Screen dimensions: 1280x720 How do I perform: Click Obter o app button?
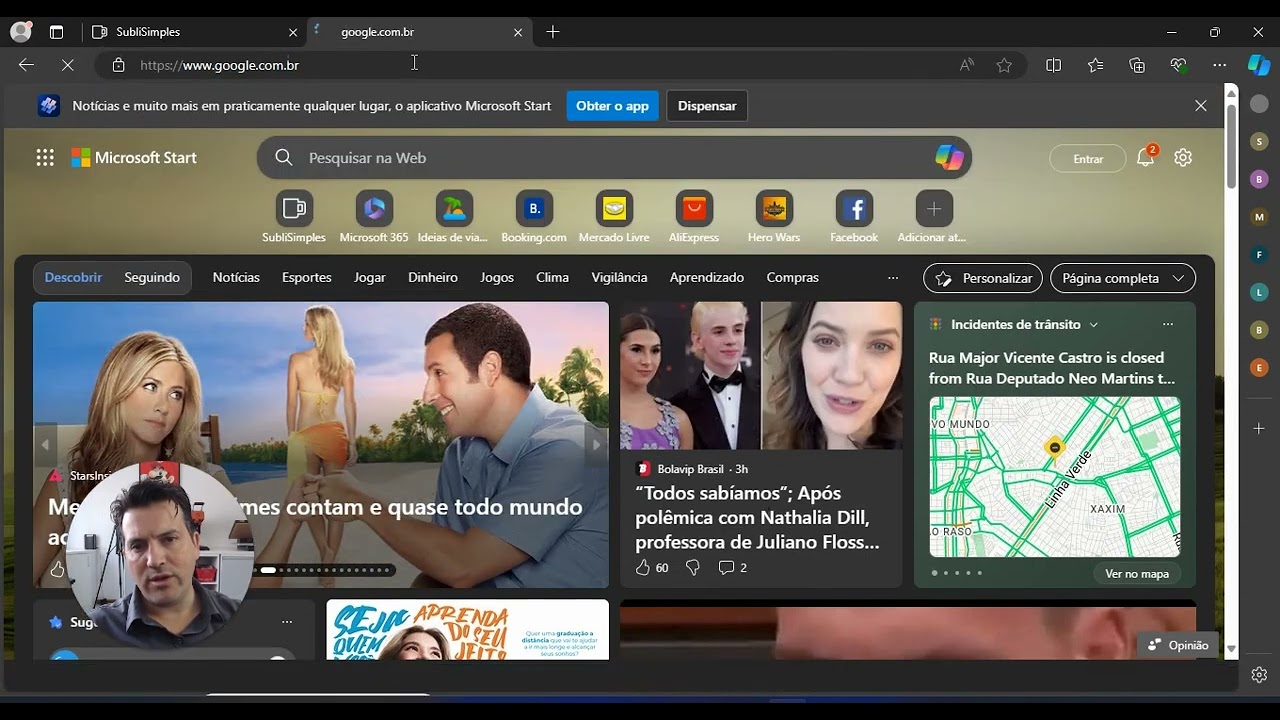pyautogui.click(x=612, y=106)
